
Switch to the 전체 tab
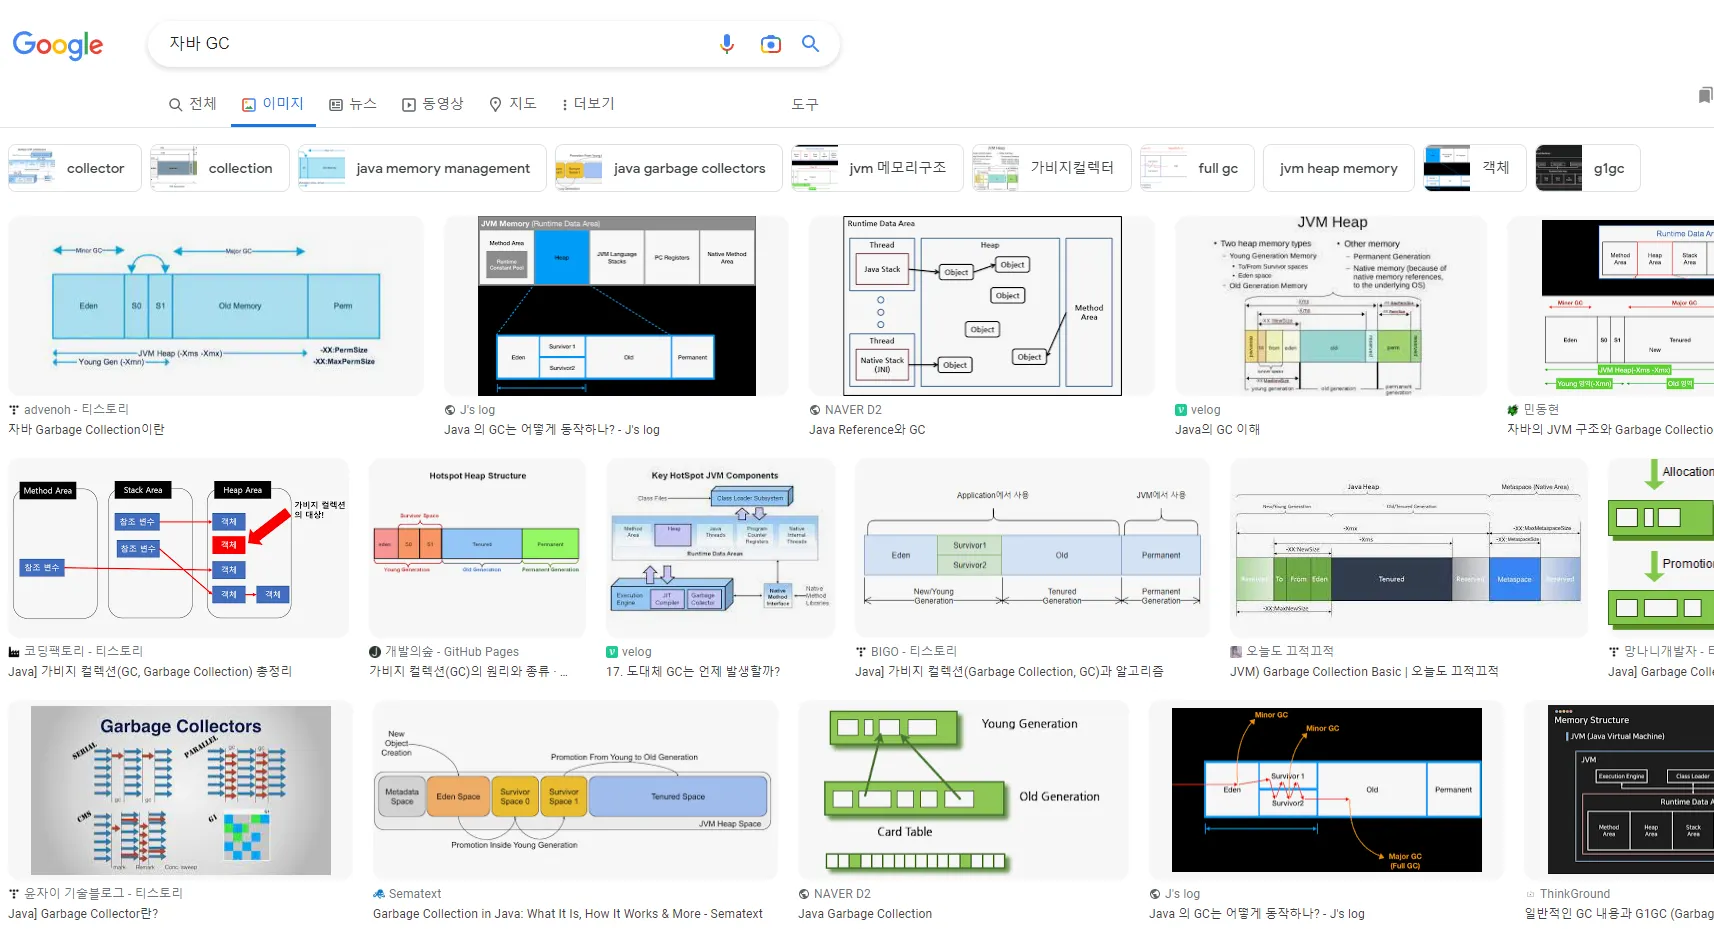click(193, 104)
